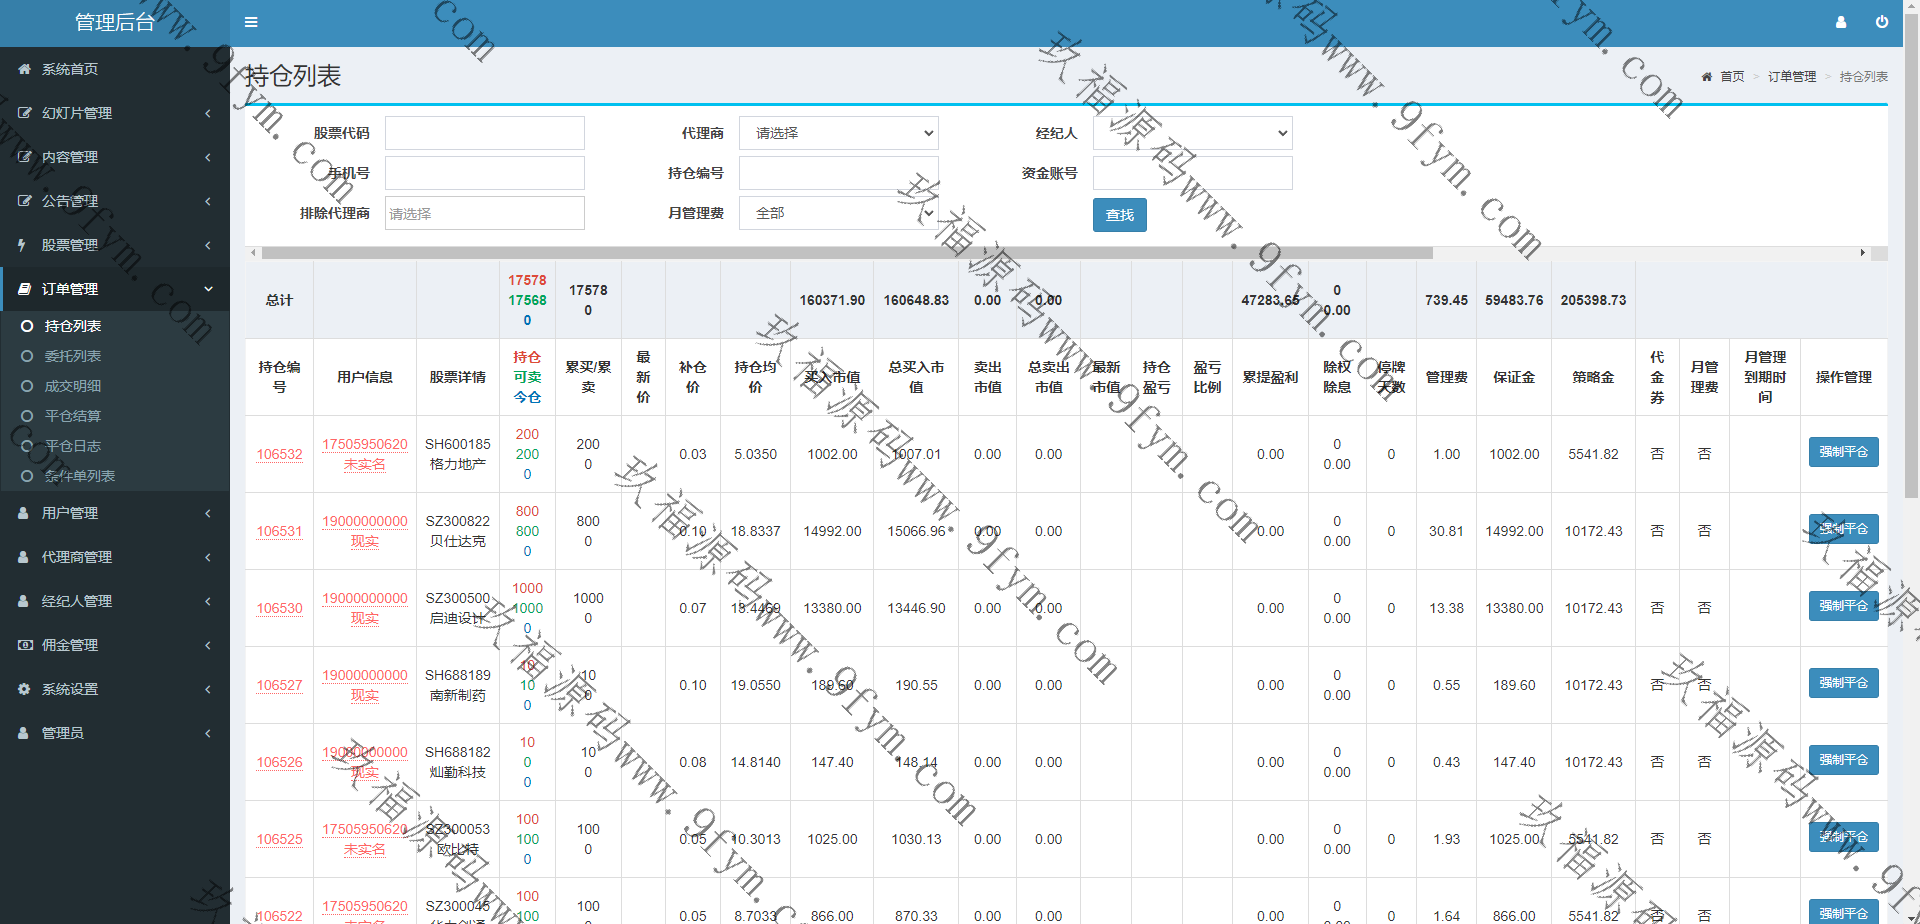Screen dimensions: 1920x924
Task: Click the money icon beside 佣金管理
Action: [25, 645]
